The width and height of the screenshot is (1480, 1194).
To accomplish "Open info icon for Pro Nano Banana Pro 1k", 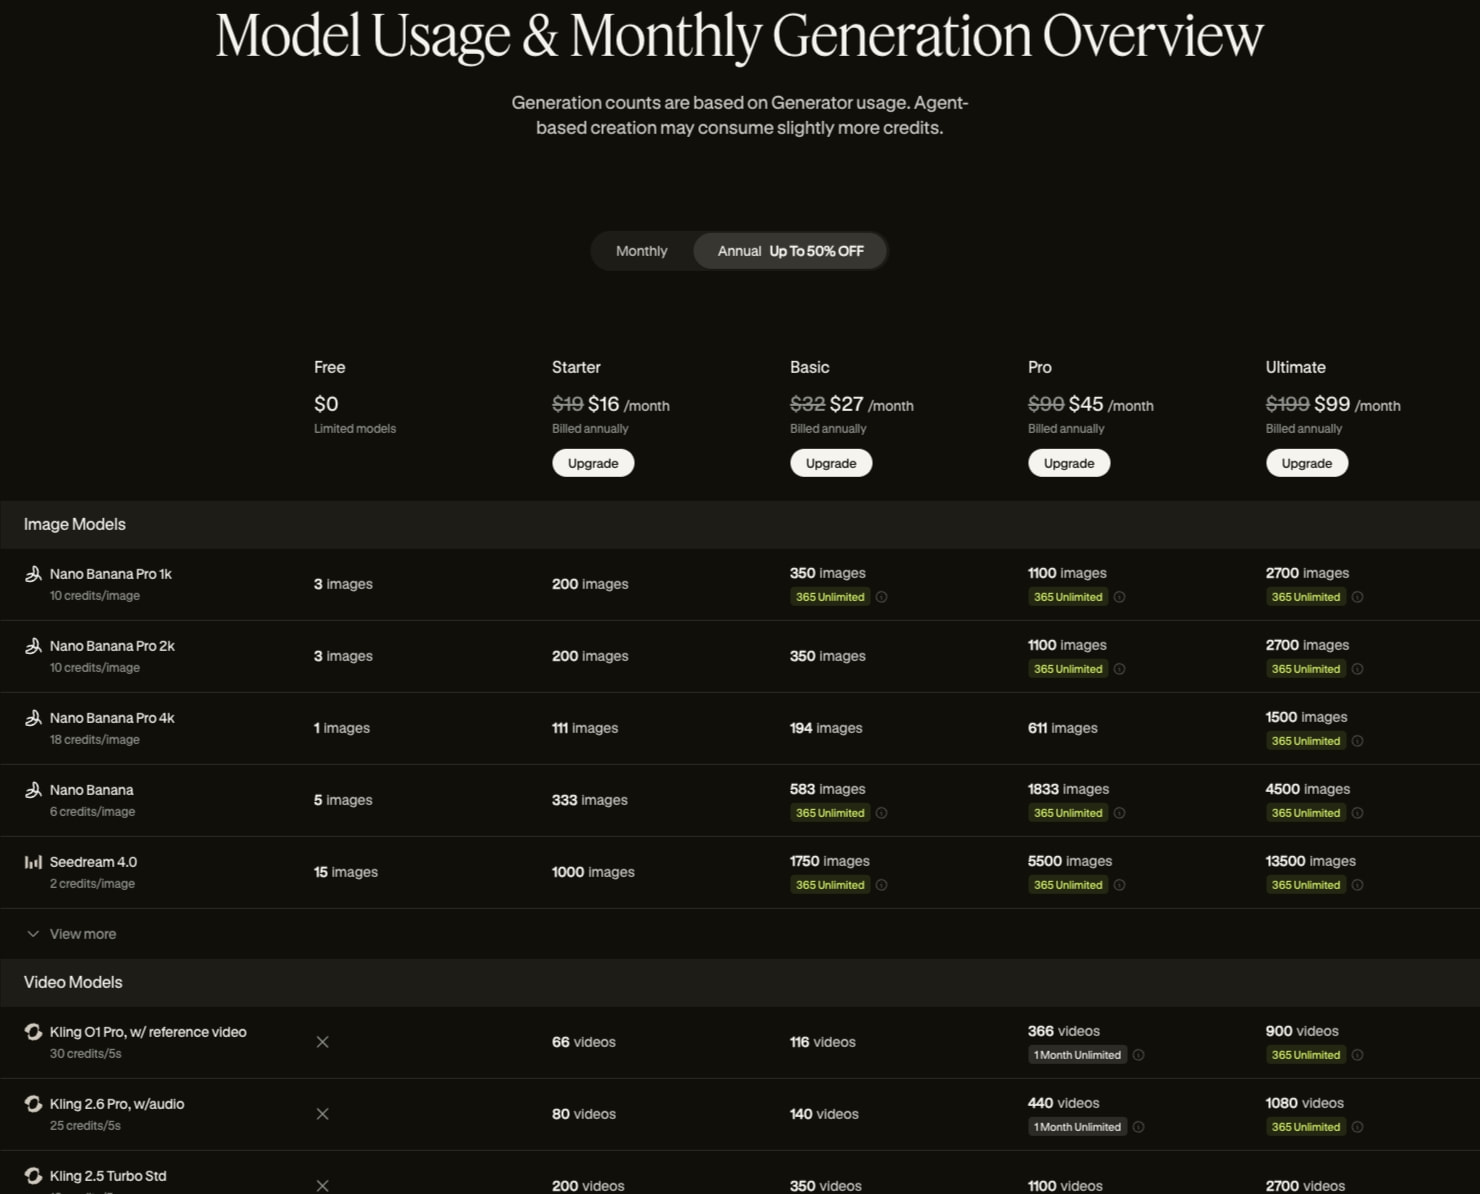I will click(1119, 597).
